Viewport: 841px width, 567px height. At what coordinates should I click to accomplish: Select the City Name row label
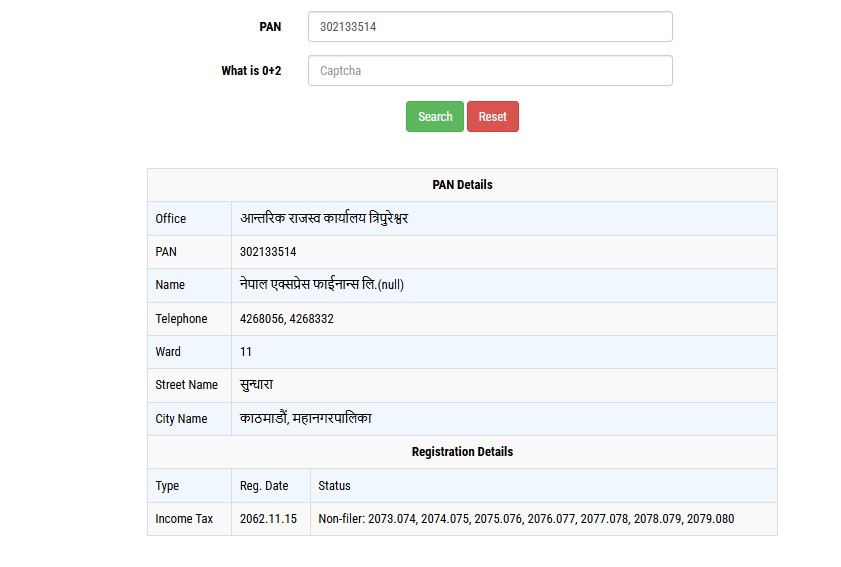click(x=181, y=419)
